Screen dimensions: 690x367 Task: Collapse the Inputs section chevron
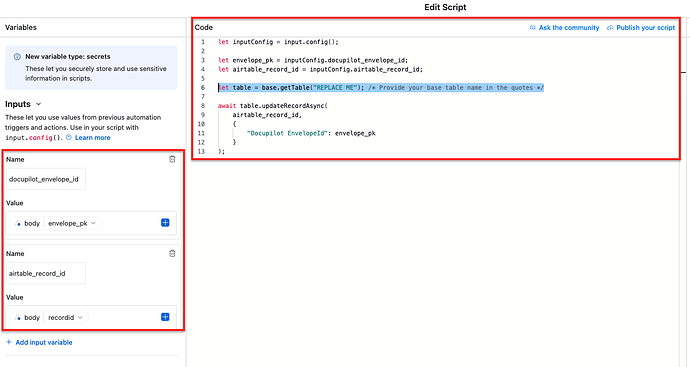coord(38,104)
